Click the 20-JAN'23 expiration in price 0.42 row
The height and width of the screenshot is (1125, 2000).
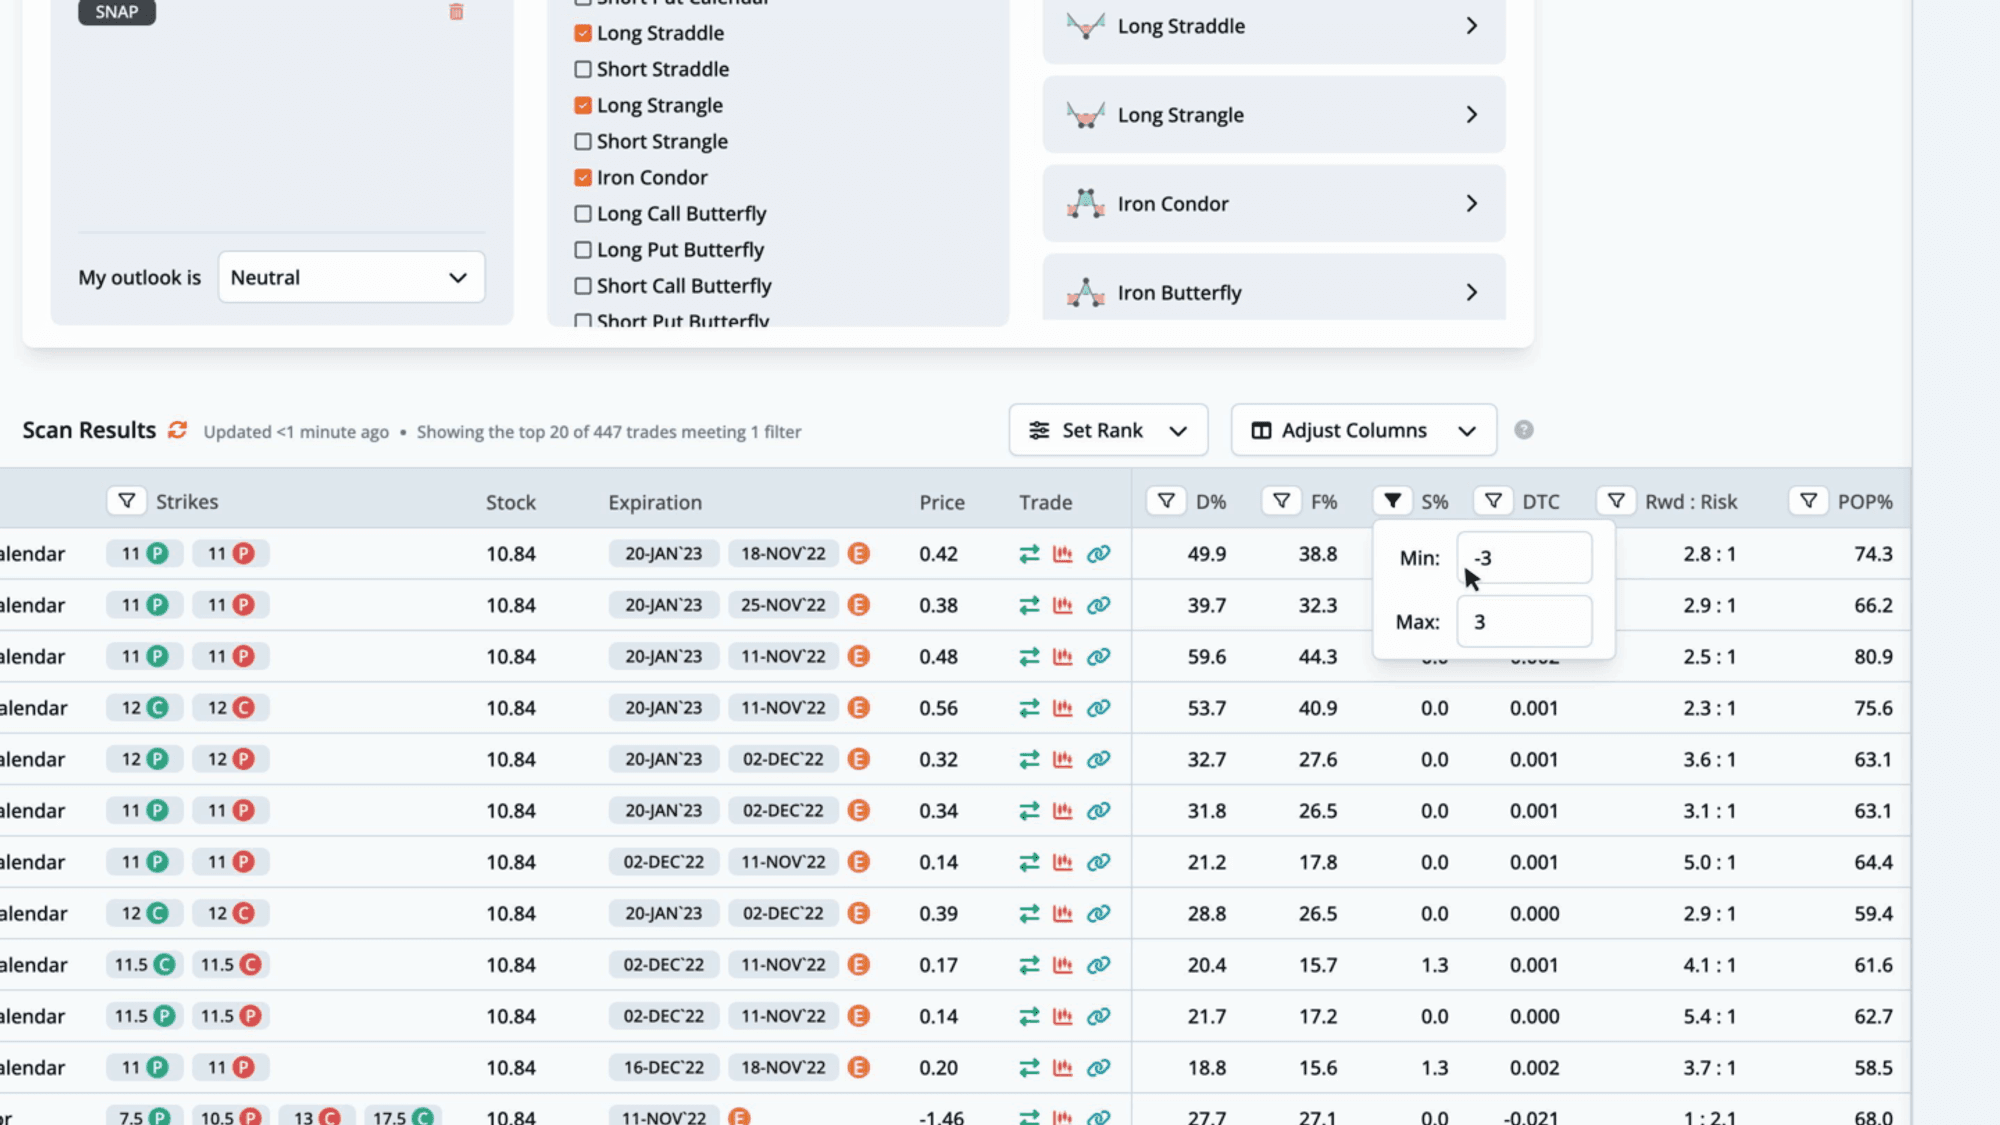coord(664,554)
